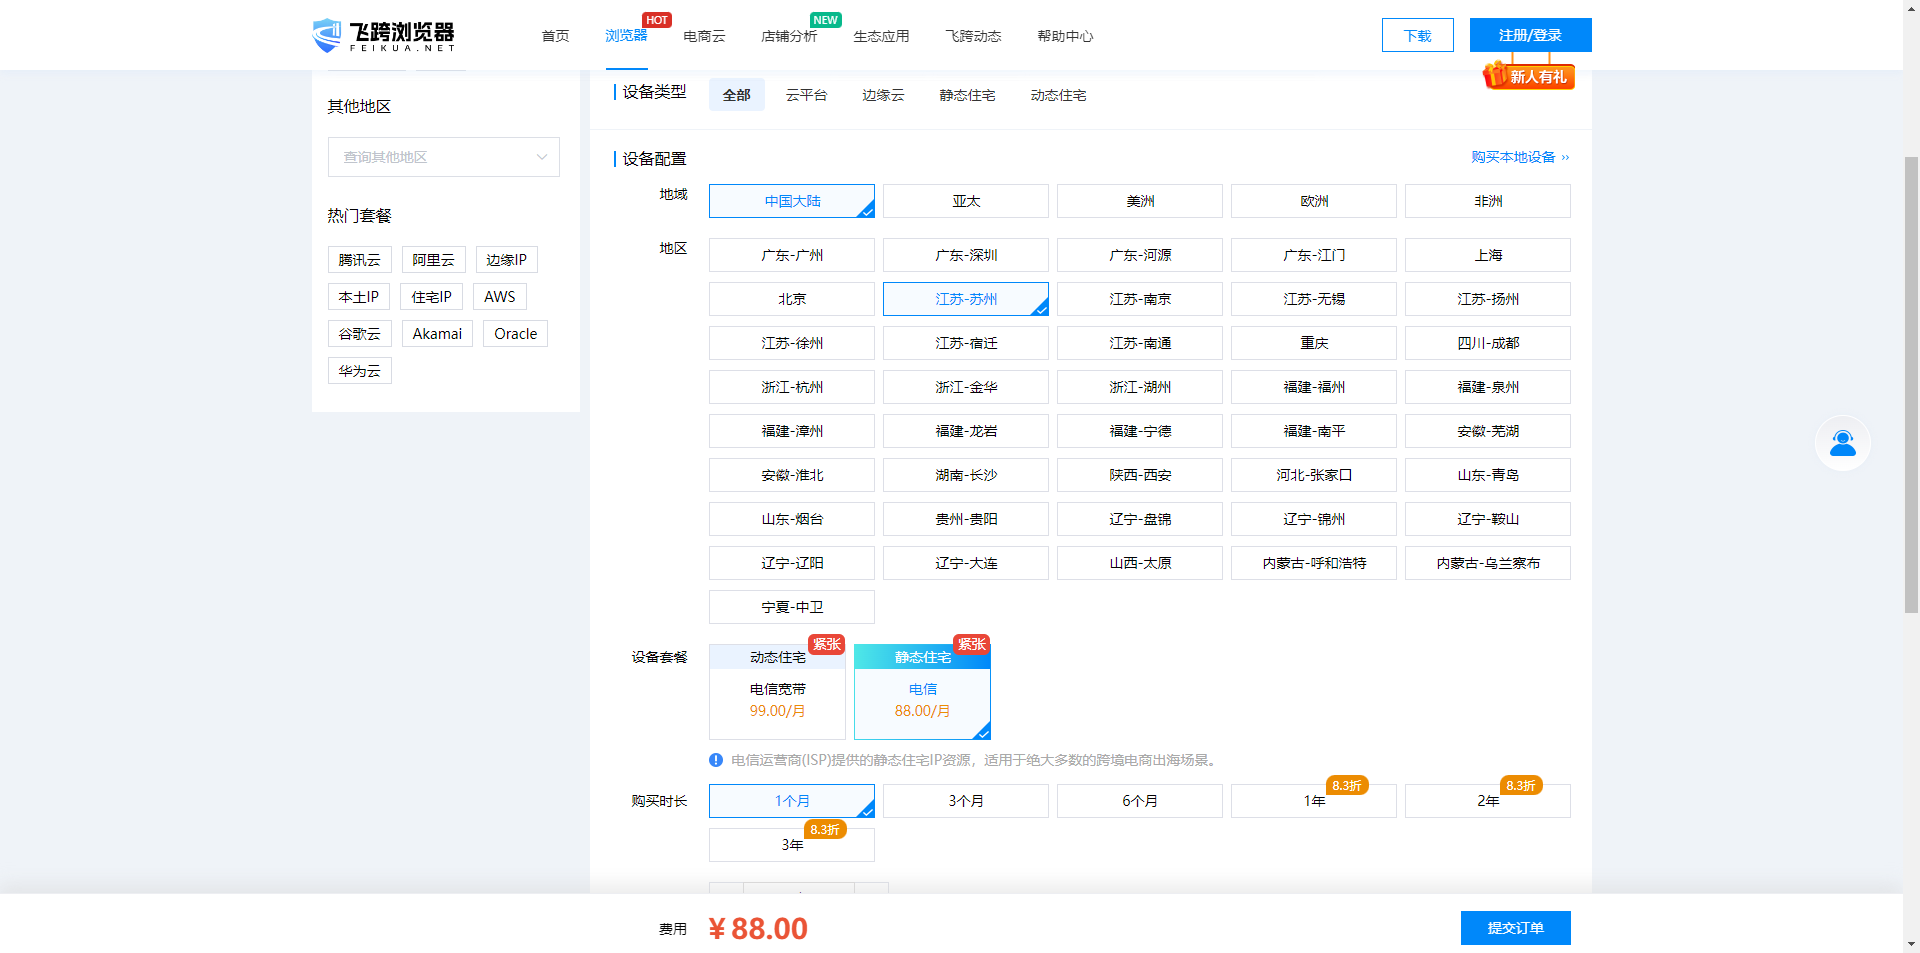Select the Akamai hot package tag
Viewport: 1920px width, 953px height.
click(x=437, y=334)
